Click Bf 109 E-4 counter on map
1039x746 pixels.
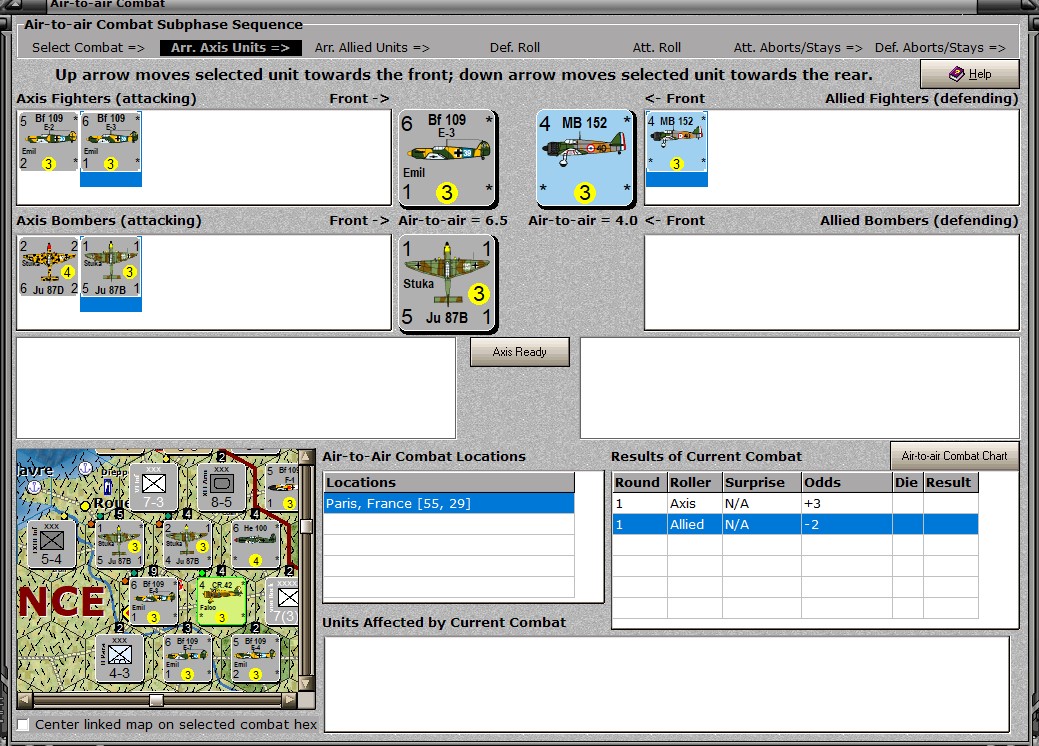coord(255,659)
